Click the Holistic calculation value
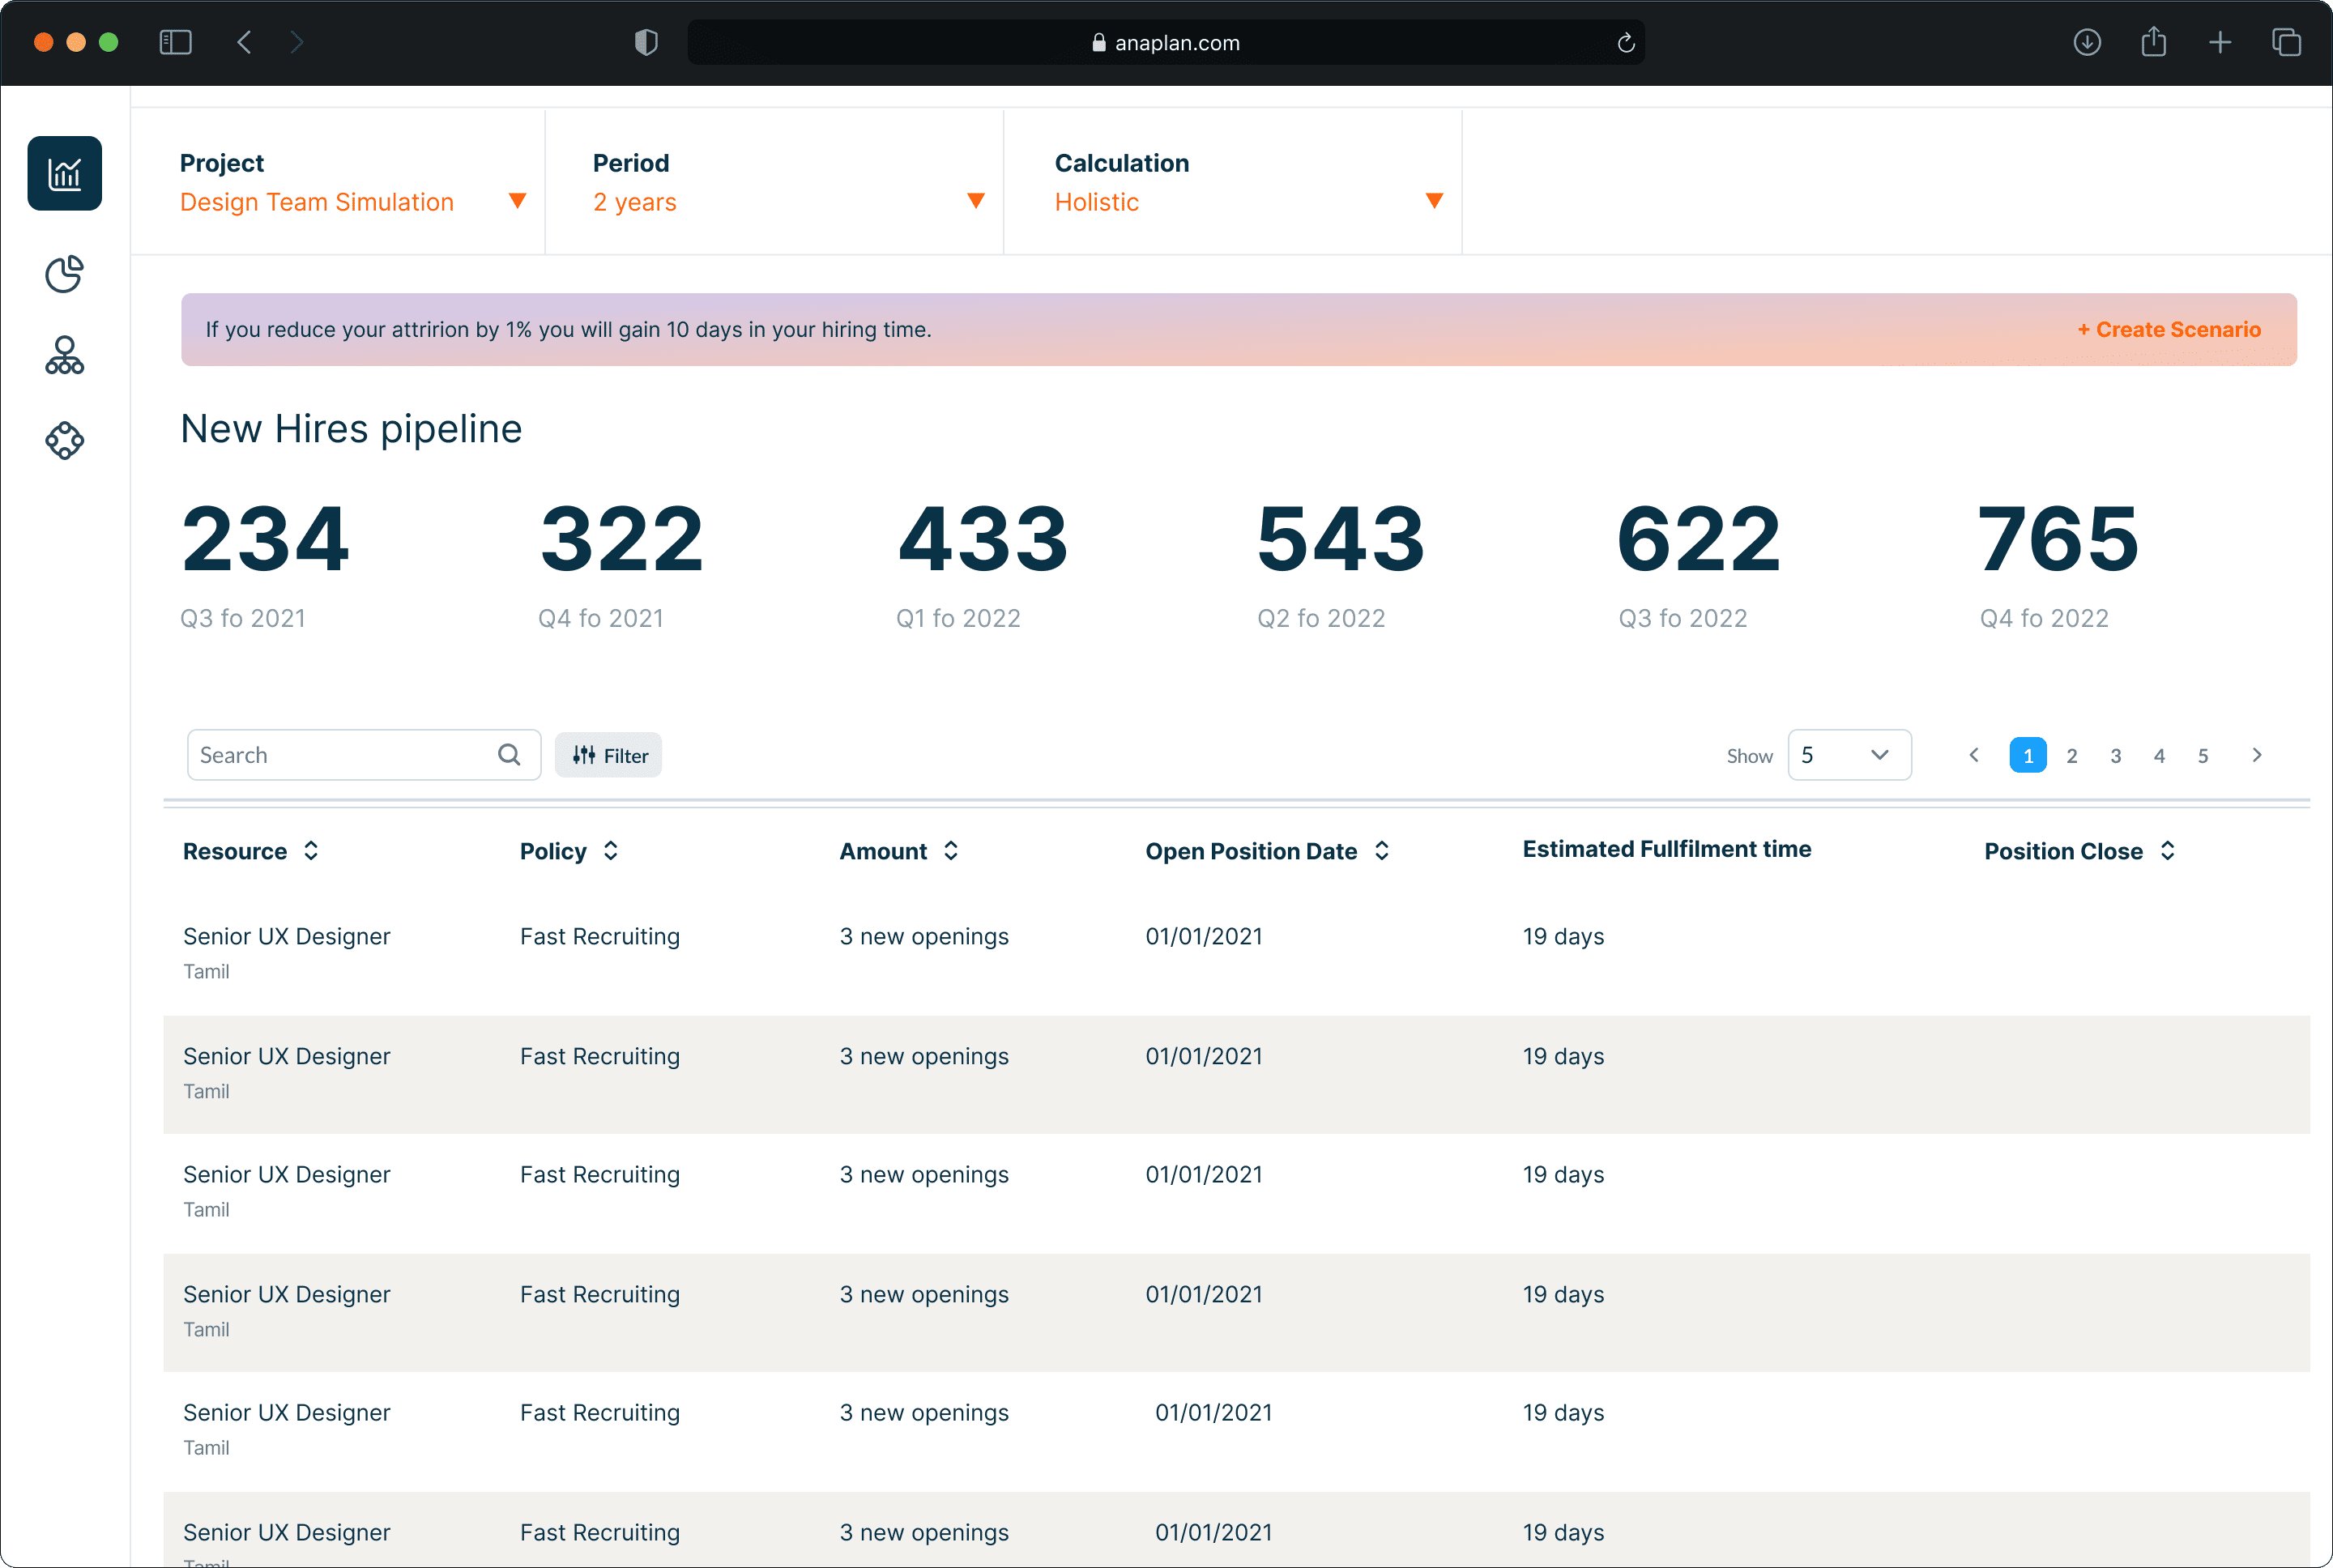The height and width of the screenshot is (1568, 2333). pos(1097,202)
